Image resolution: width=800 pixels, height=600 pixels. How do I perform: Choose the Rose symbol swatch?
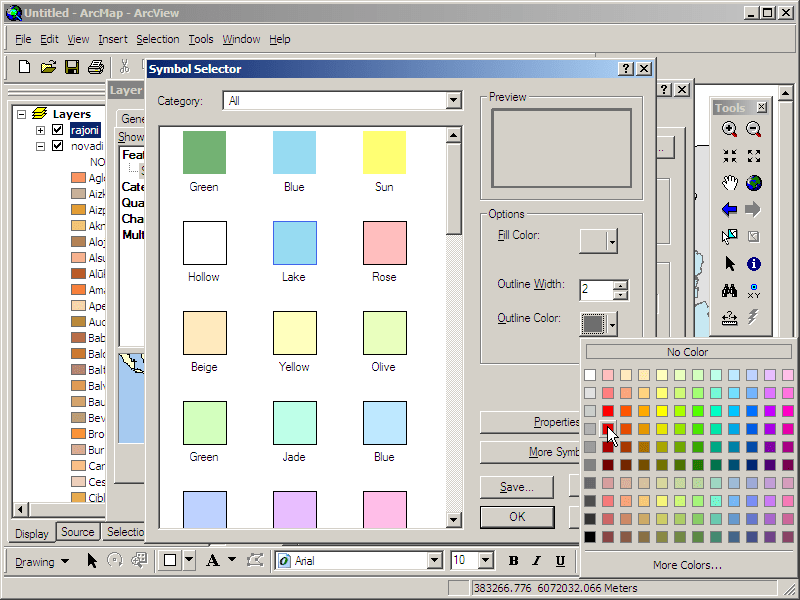click(385, 243)
